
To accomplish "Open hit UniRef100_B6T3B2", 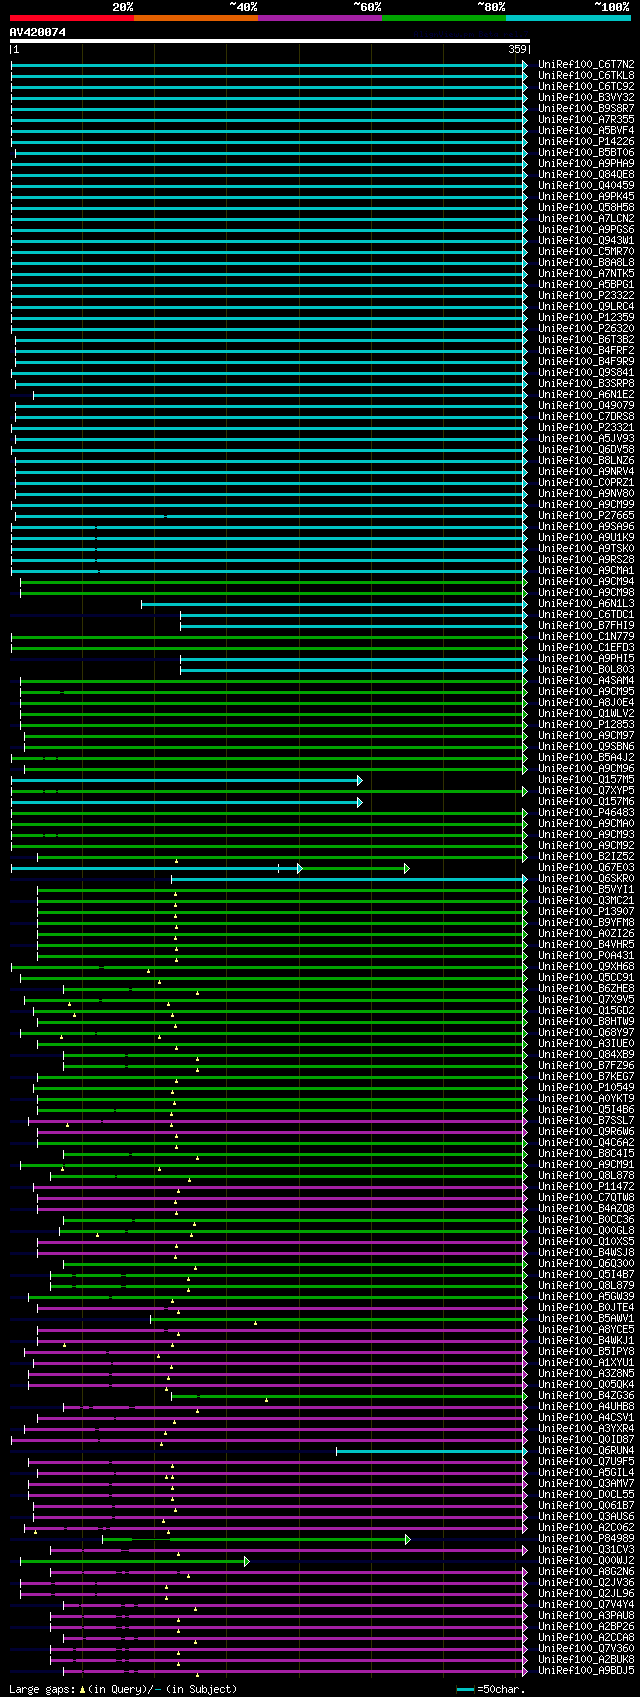I will pyautogui.click(x=586, y=339).
